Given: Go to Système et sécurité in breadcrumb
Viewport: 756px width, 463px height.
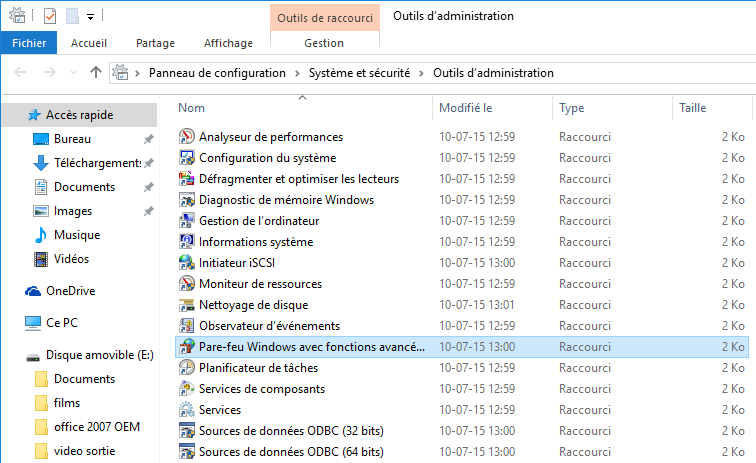Looking at the screenshot, I should coord(359,73).
